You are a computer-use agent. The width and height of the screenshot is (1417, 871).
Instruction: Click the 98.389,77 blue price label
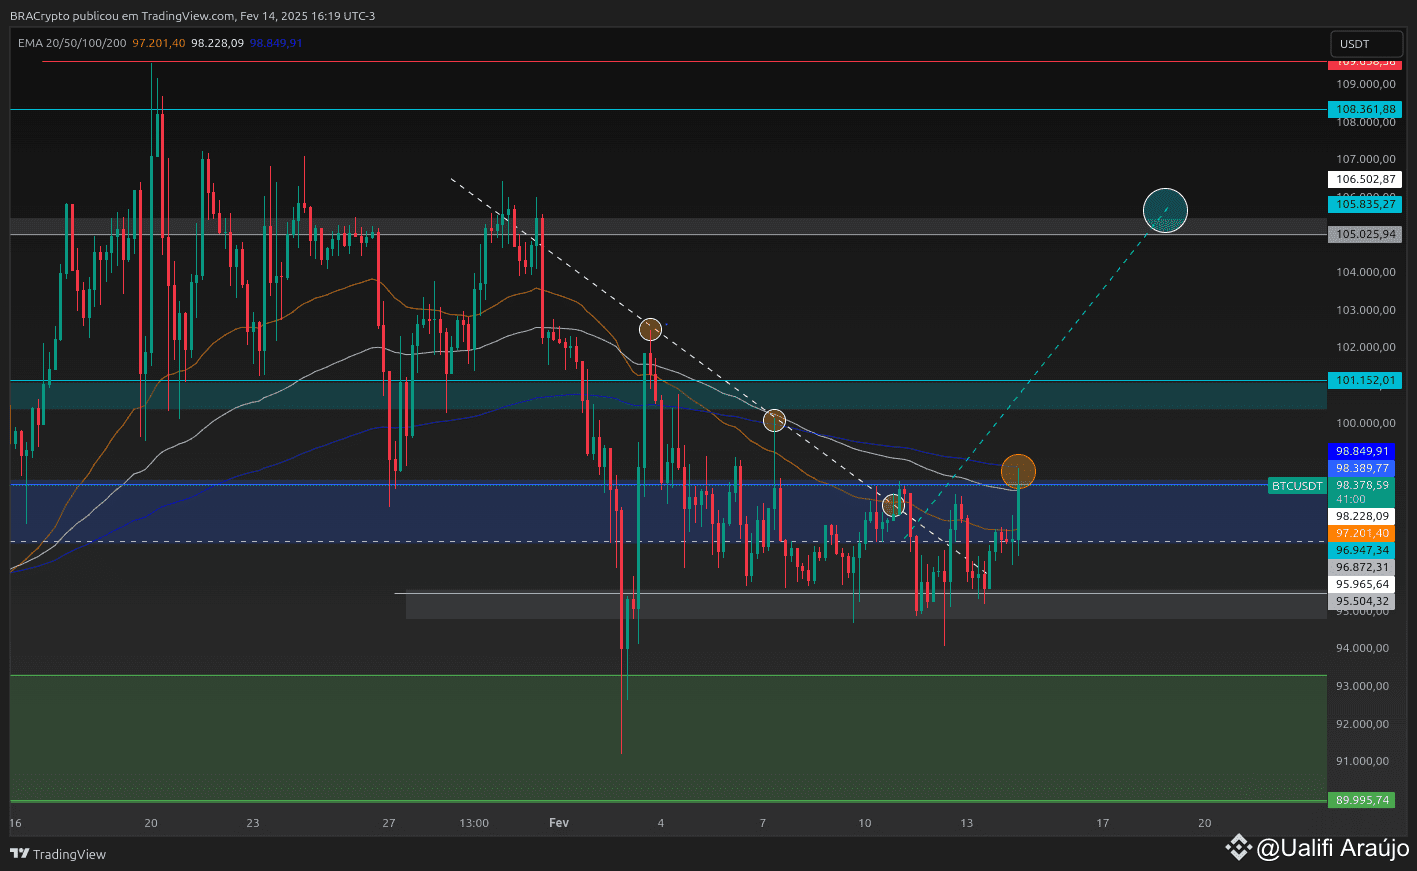point(1362,468)
